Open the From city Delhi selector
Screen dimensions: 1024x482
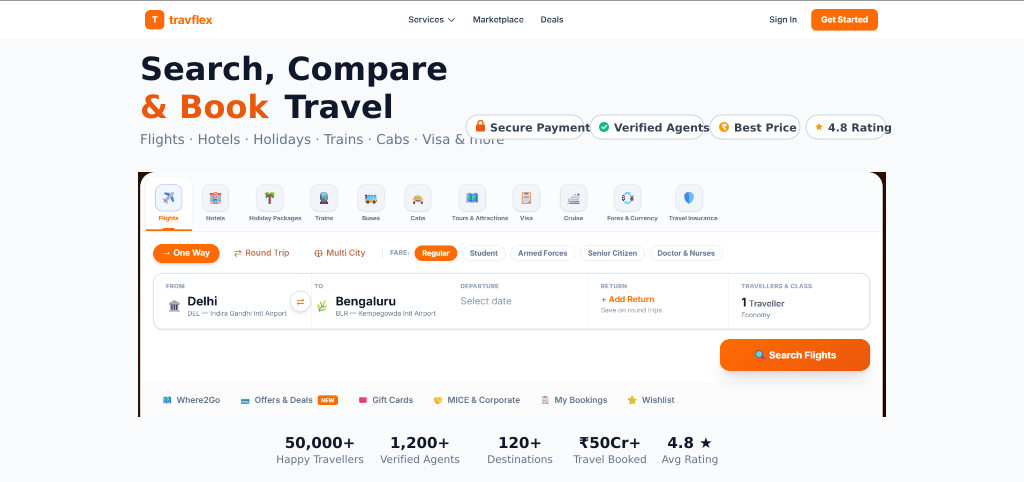(227, 302)
